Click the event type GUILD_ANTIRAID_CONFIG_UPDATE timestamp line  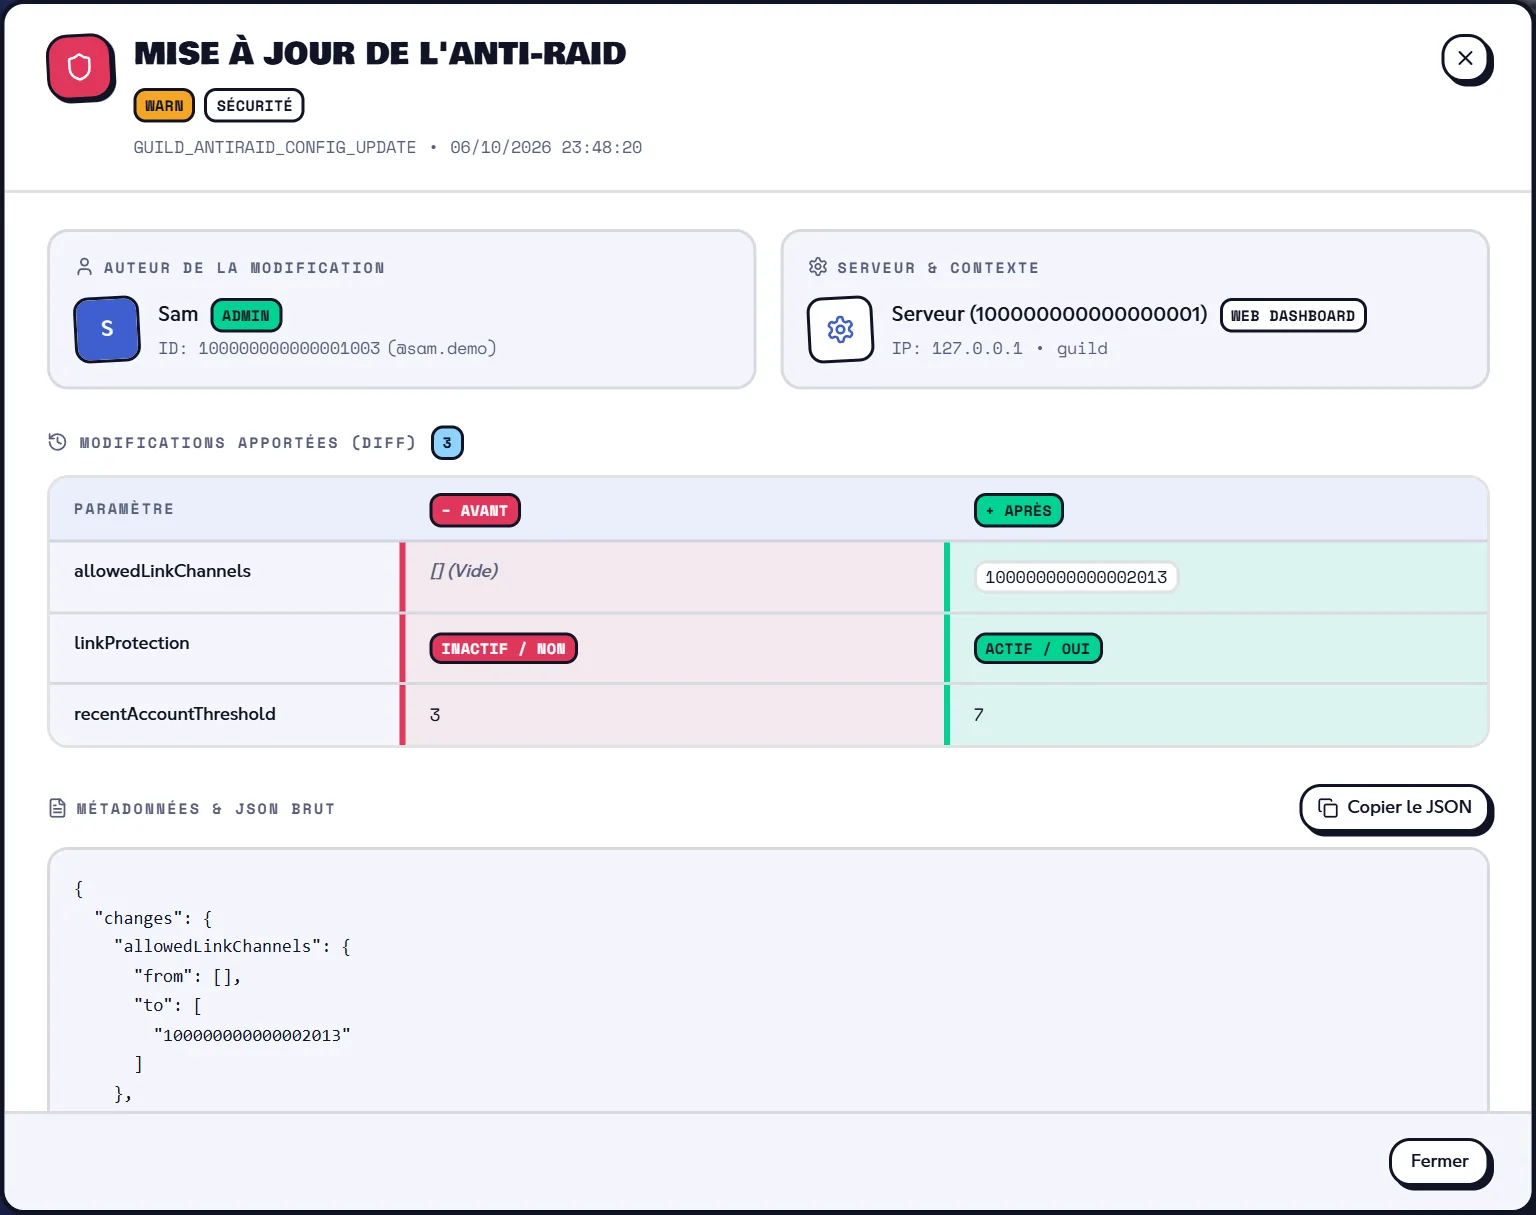pos(388,147)
